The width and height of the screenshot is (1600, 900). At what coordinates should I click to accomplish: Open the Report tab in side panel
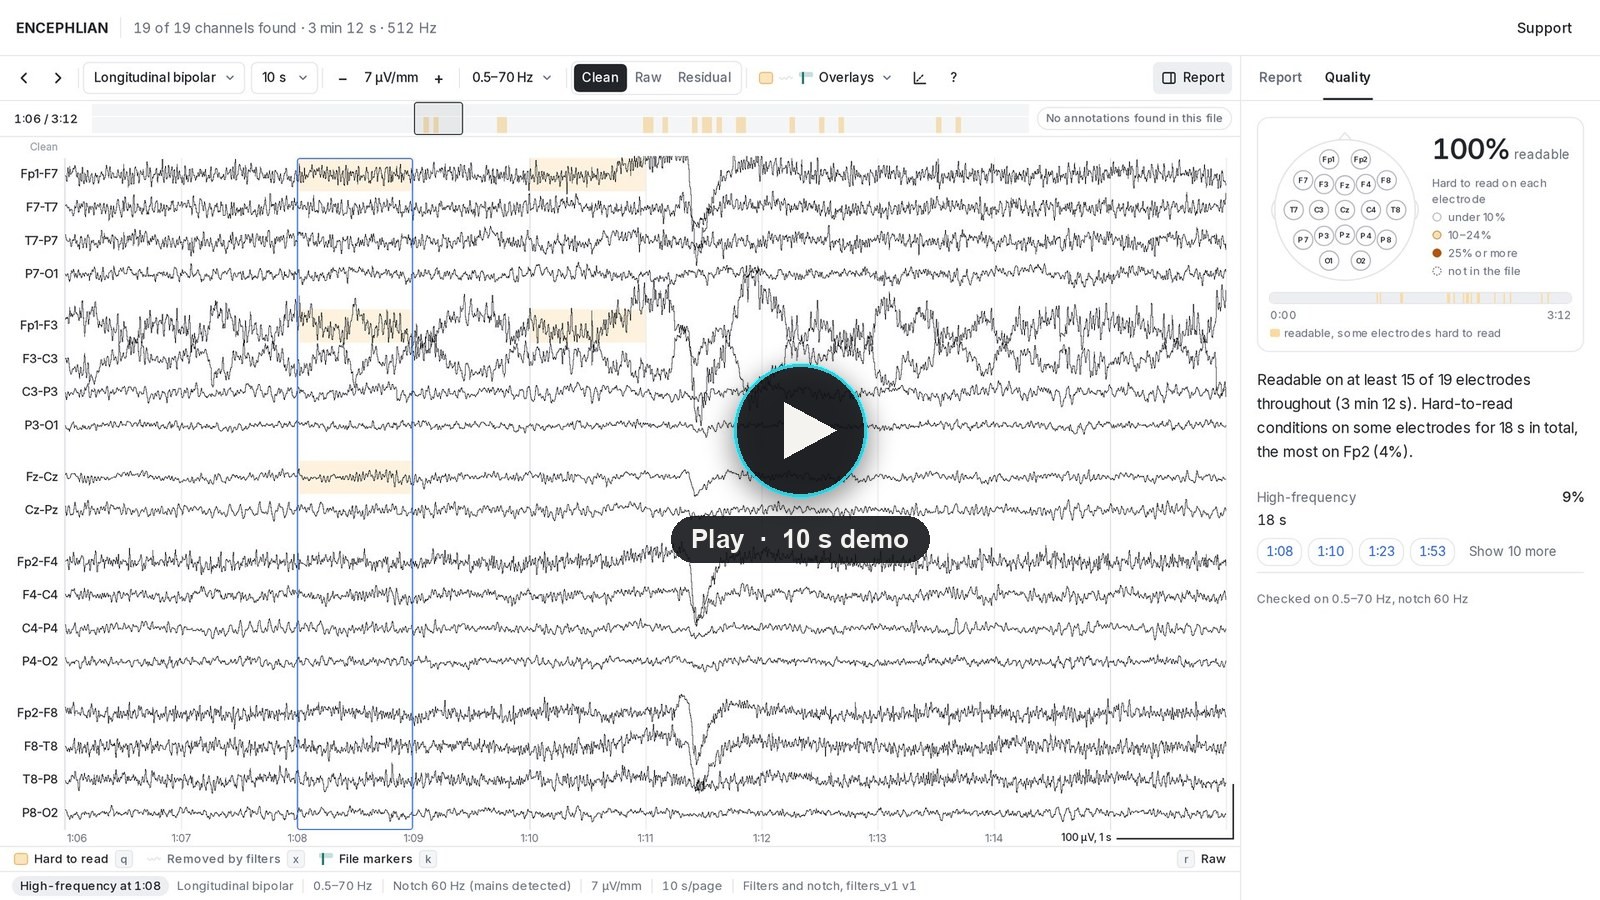(1280, 78)
